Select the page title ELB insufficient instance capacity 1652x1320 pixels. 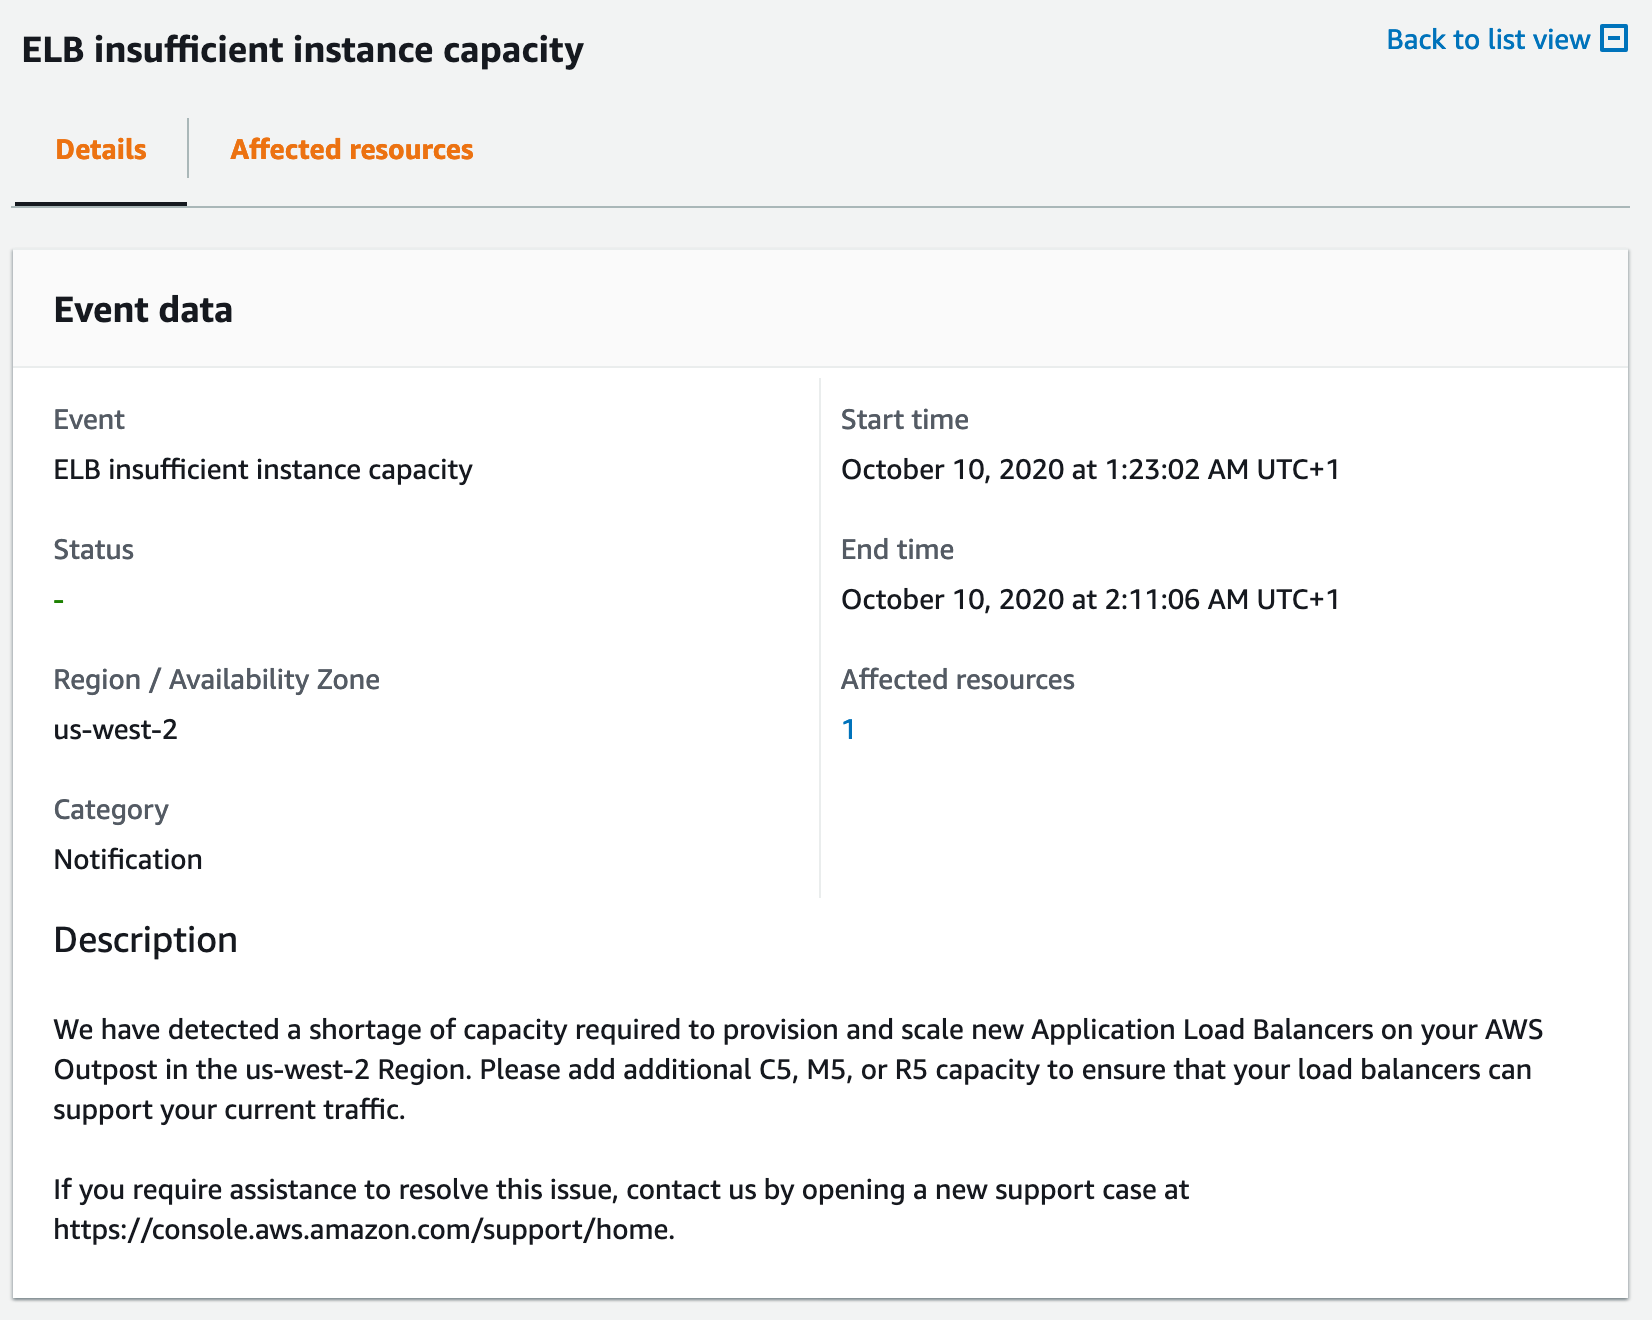(x=303, y=49)
